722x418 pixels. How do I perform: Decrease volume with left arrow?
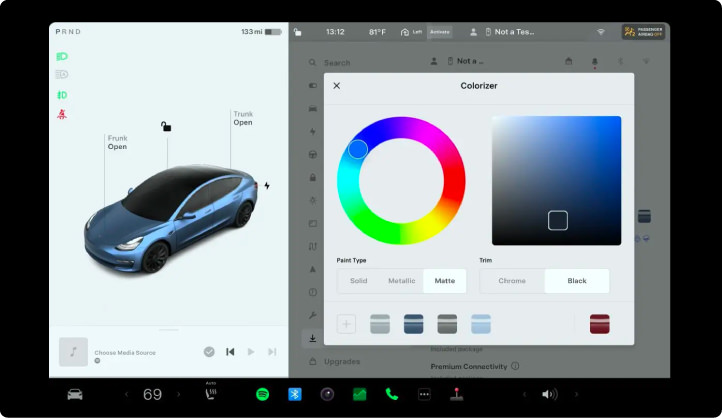point(523,394)
